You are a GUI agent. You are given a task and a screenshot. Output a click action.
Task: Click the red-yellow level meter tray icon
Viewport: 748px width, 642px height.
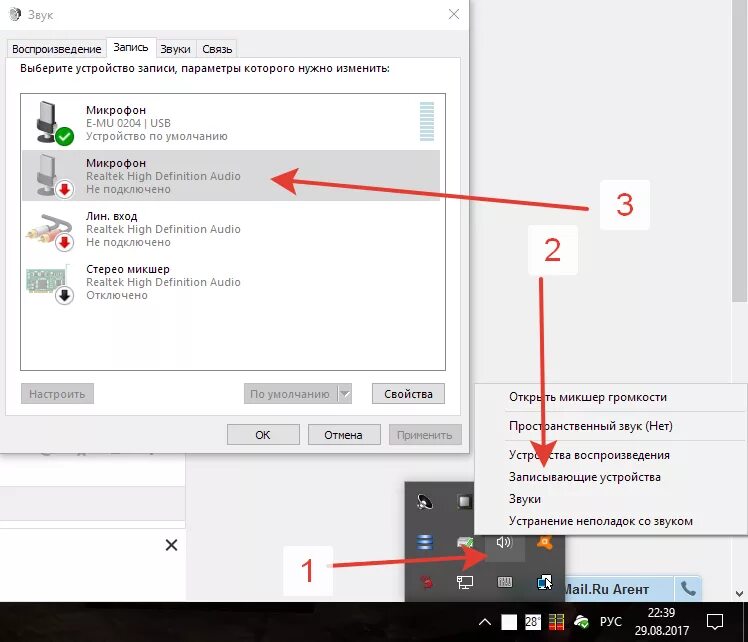[x=556, y=622]
